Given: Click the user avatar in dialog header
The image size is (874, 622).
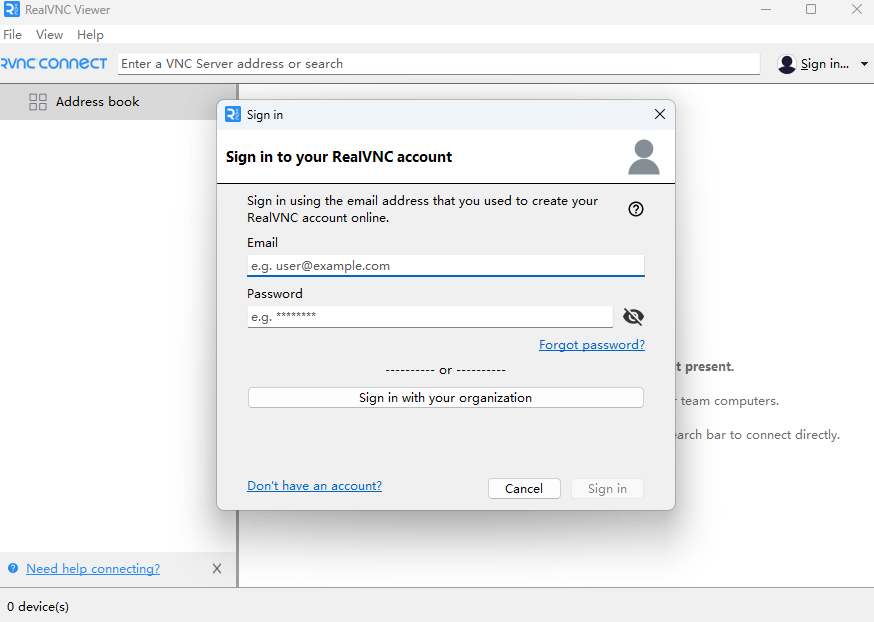Looking at the screenshot, I should [x=644, y=157].
